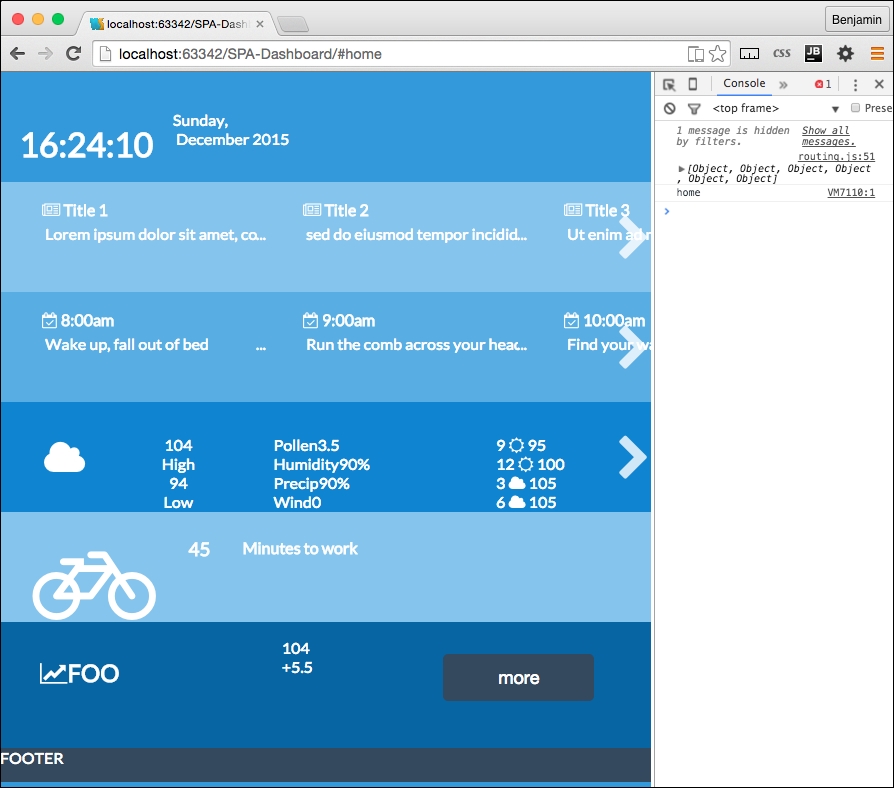
Task: Open routing.js:51 source link
Action: pyautogui.click(x=836, y=156)
